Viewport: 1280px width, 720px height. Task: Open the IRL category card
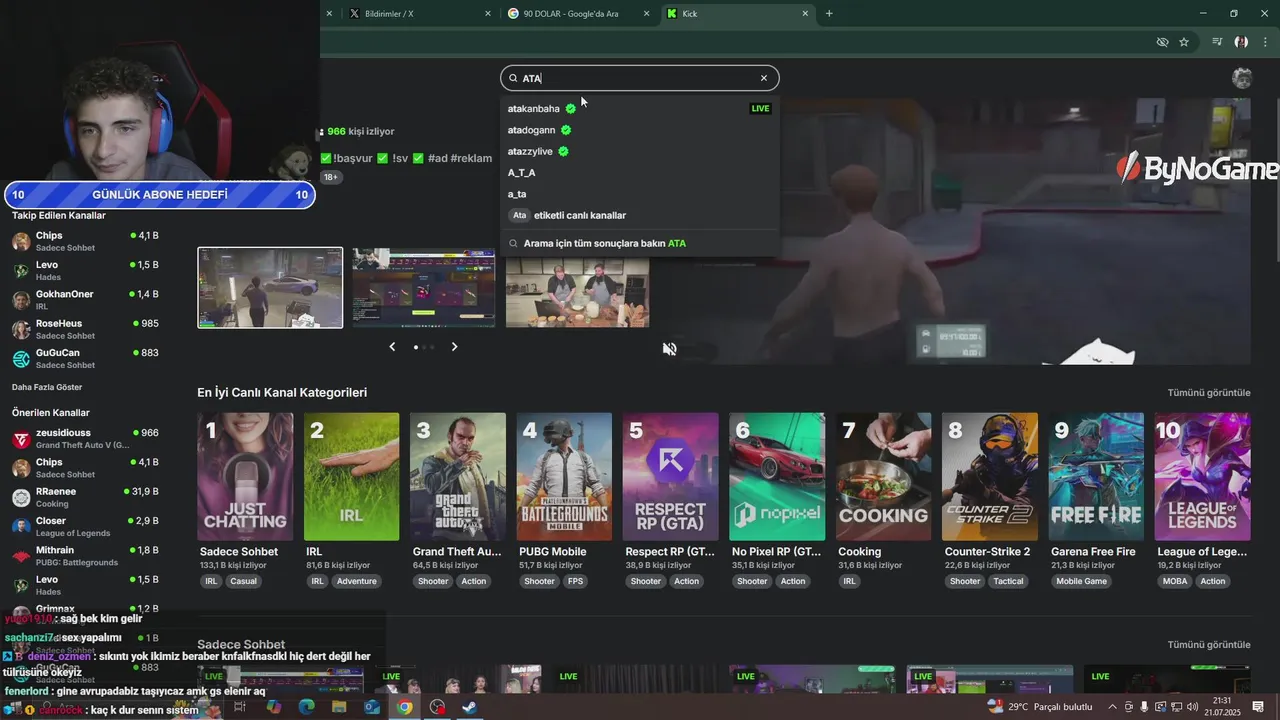tap(351, 477)
